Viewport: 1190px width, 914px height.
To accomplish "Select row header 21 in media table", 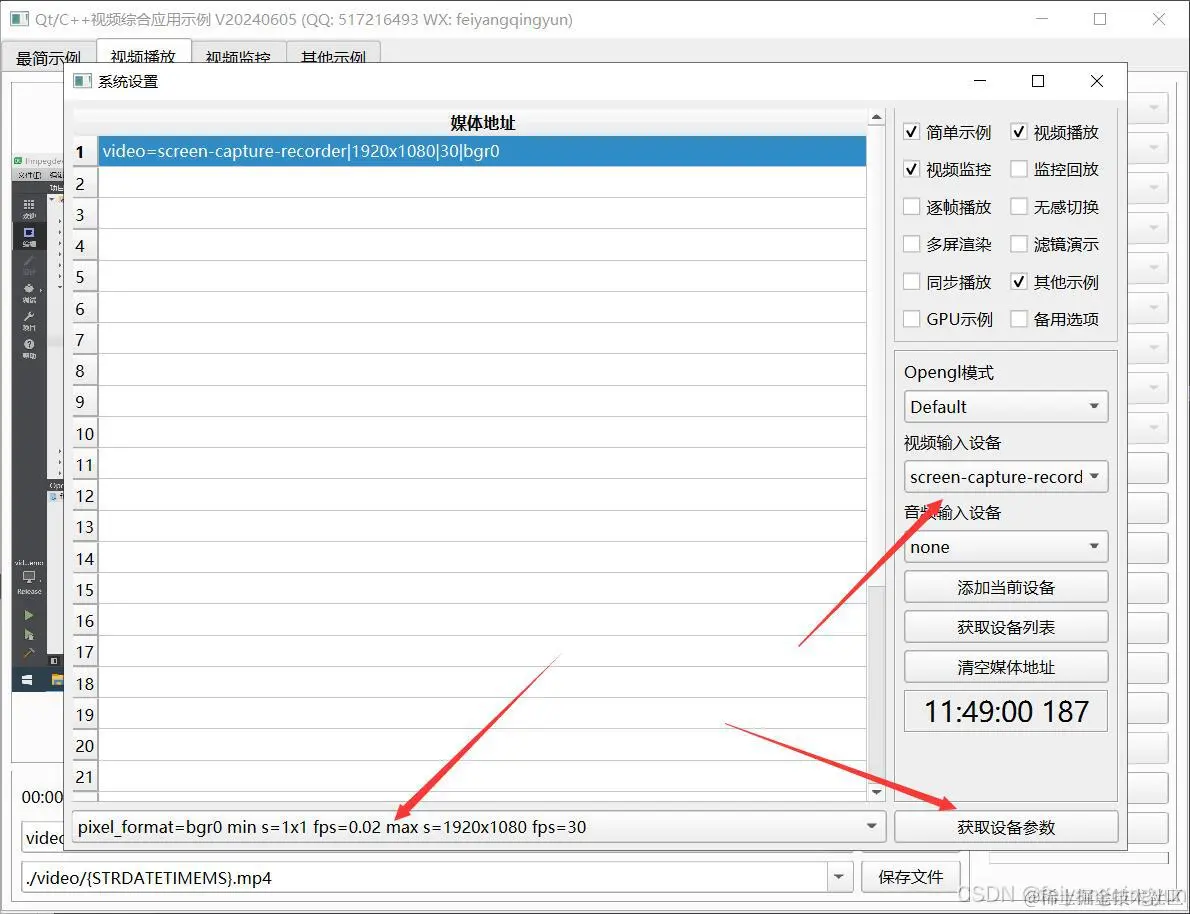I will click(85, 777).
